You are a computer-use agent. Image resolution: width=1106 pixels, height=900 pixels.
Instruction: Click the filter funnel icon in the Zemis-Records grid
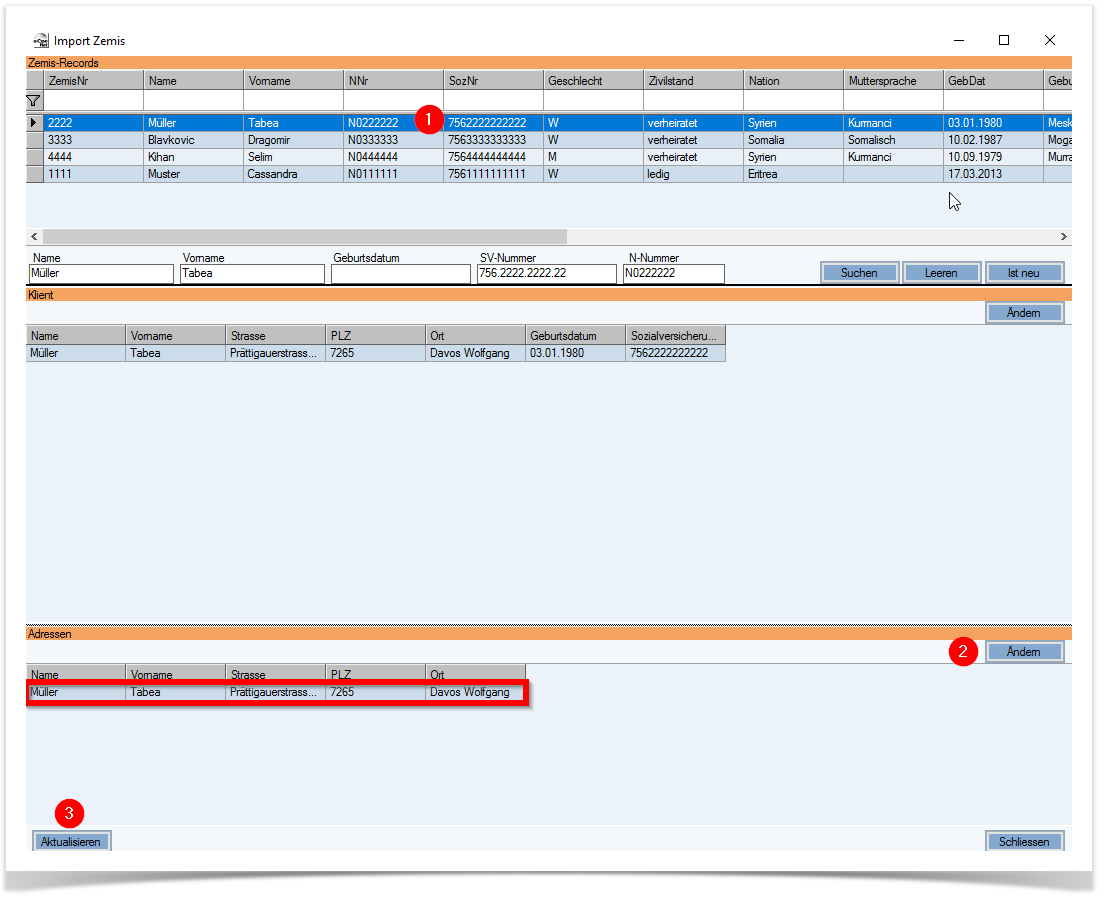tap(33, 101)
